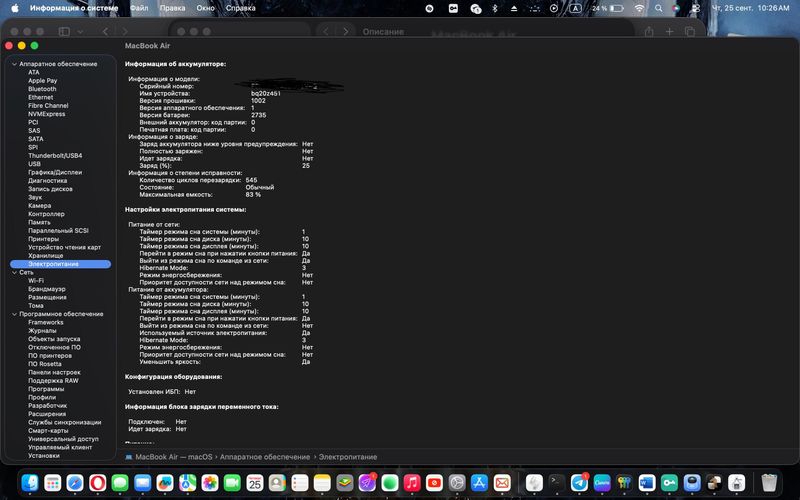Toggle the sidebar button in the background window
Screen dimensions: 800x500
coord(64,32)
